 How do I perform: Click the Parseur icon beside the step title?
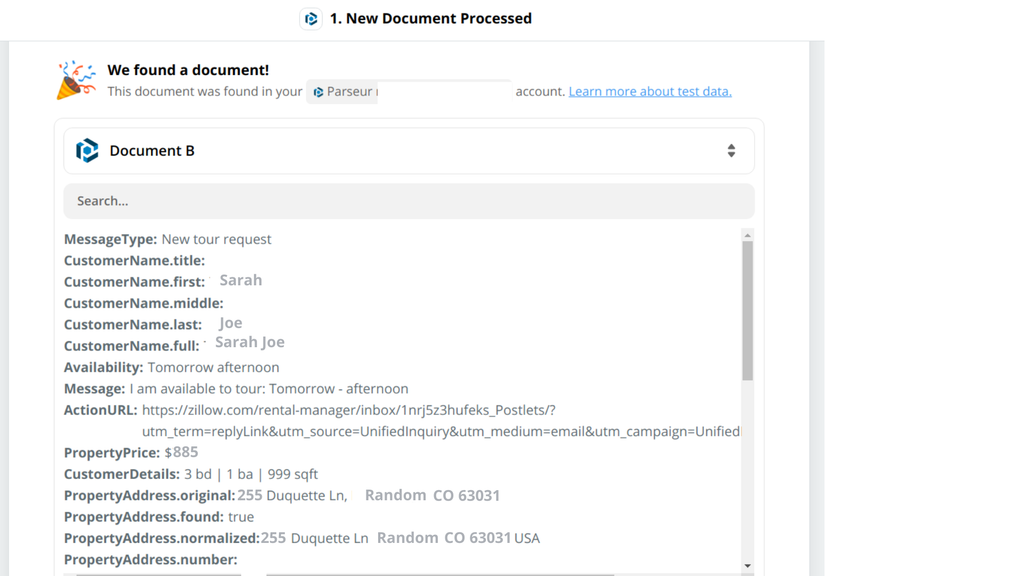click(310, 18)
